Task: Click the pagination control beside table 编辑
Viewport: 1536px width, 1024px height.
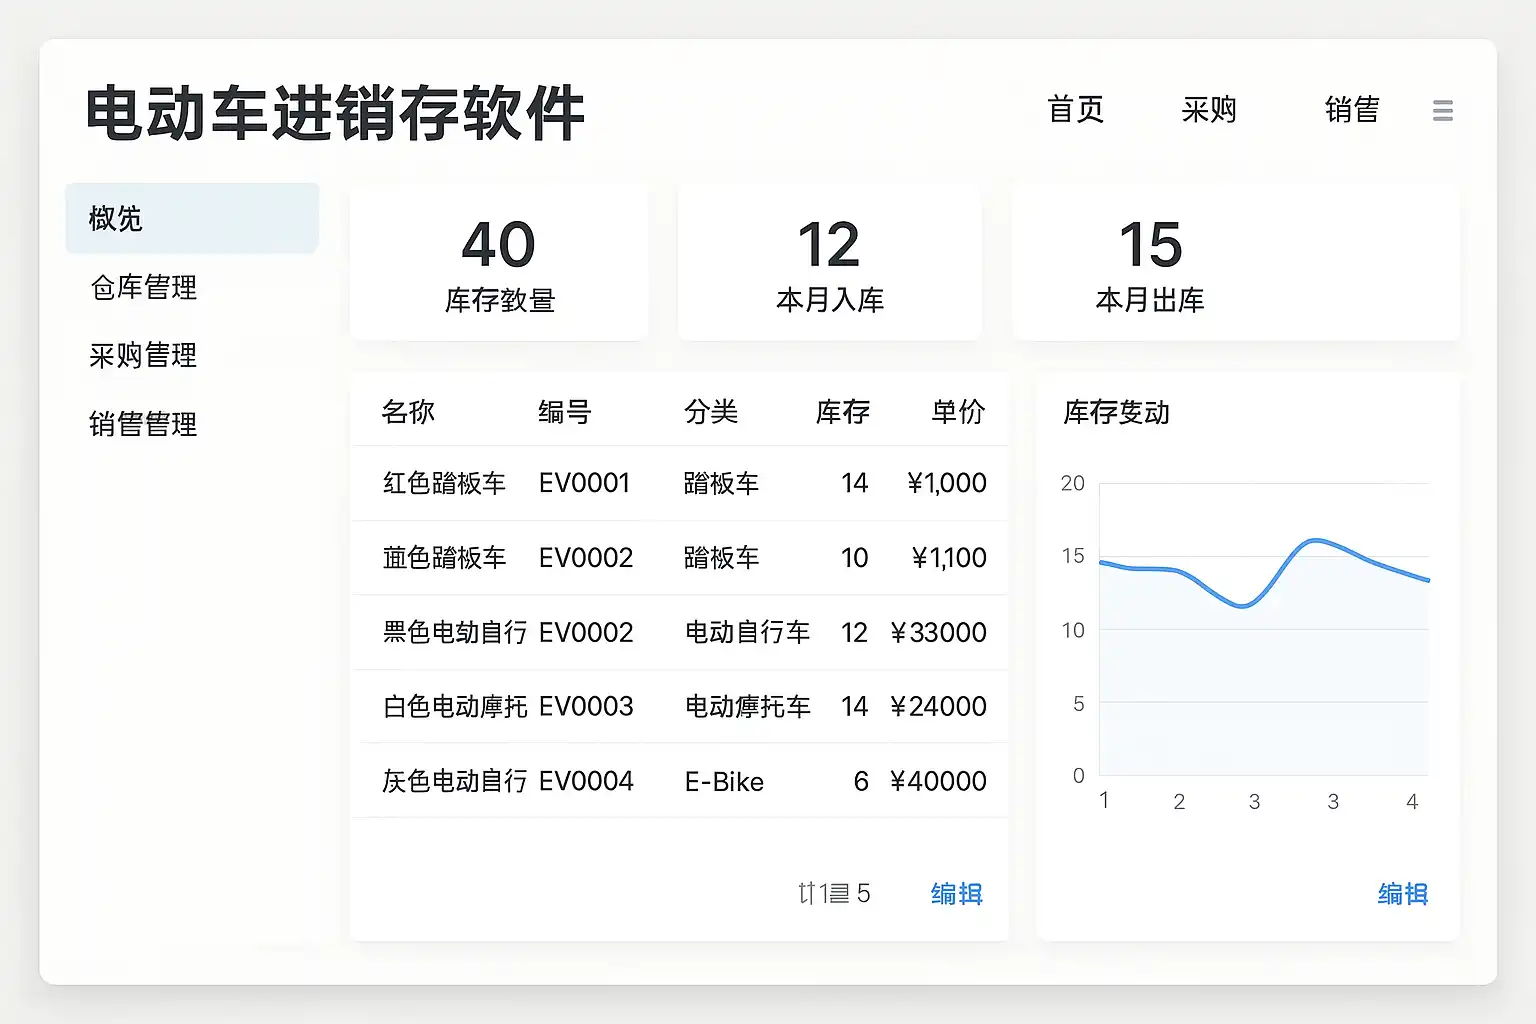Action: click(x=834, y=894)
